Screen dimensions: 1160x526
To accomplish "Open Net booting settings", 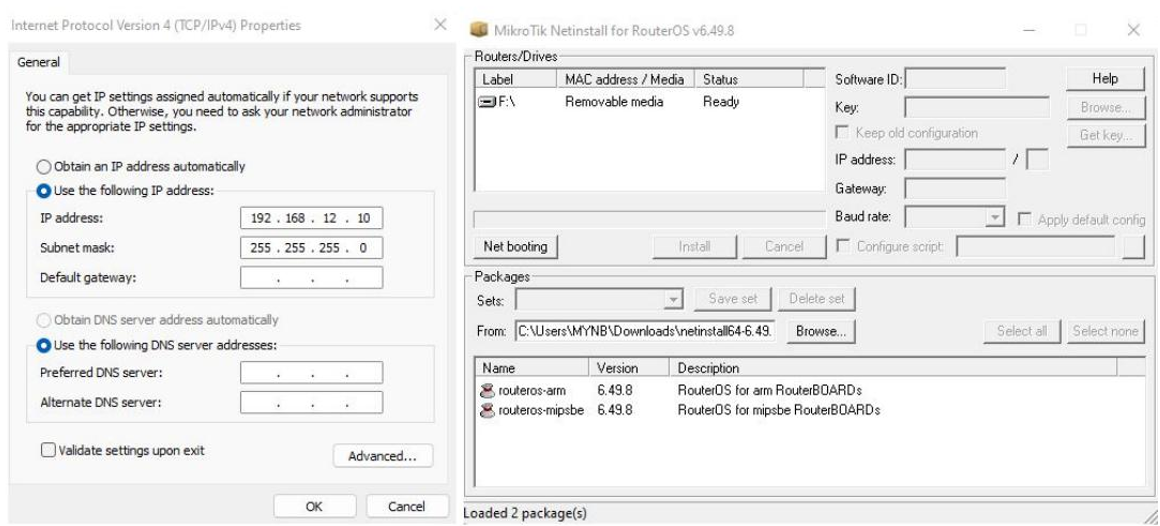I will tap(516, 246).
